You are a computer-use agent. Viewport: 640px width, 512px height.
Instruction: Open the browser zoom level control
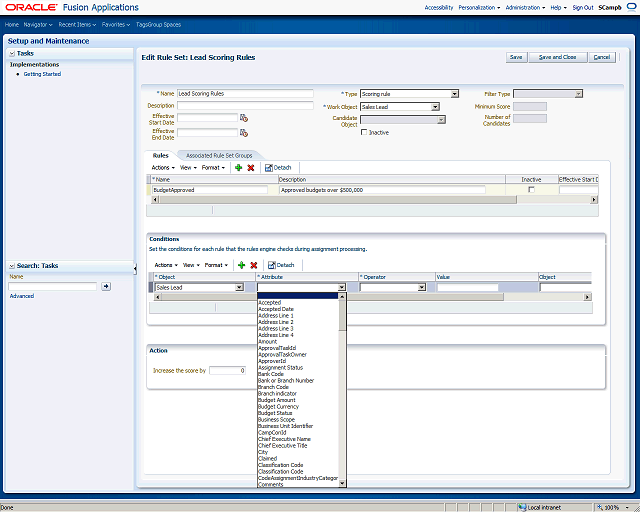614,507
